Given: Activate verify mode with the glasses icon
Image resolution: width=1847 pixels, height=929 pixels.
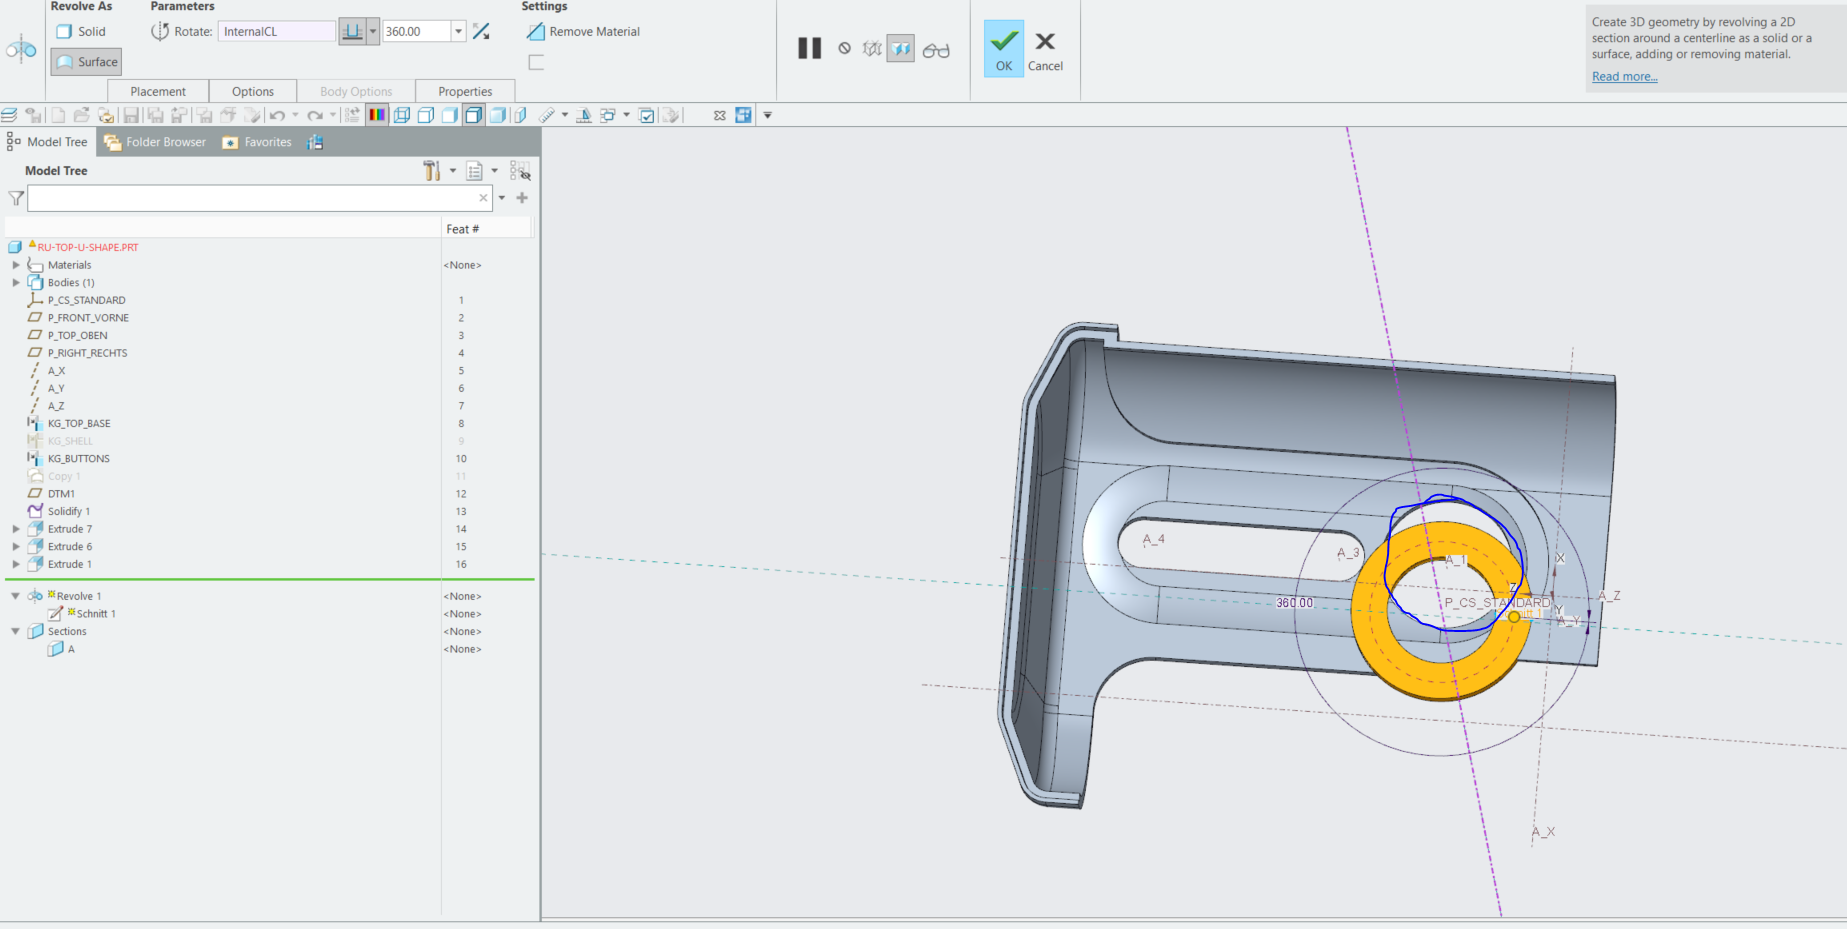Looking at the screenshot, I should point(936,48).
